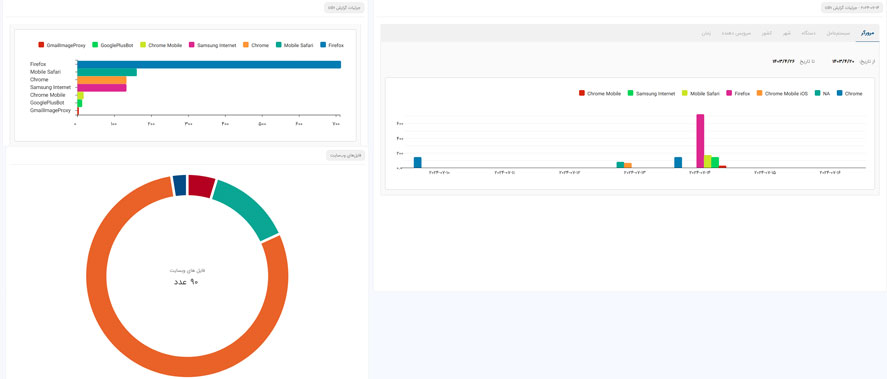887x379 pixels.
Task: Toggle GooglePlusBot legend in horizontal bar chart
Action: (x=113, y=45)
